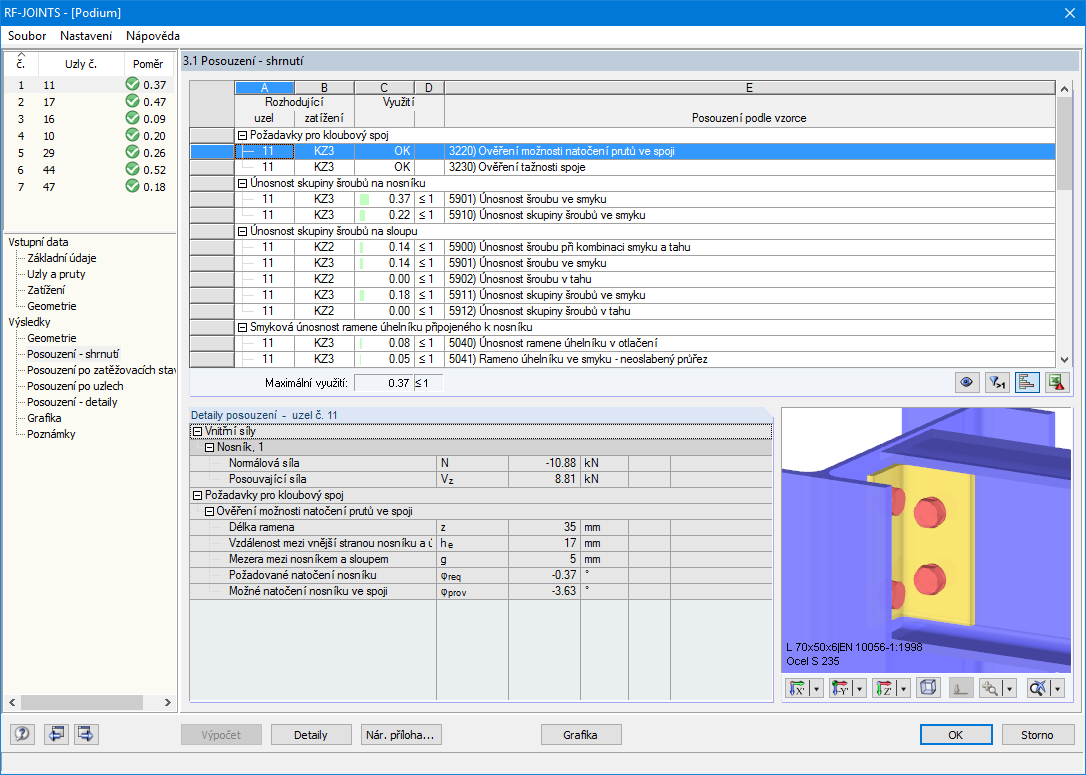View model along minus Y axis
The image size is (1086, 775).
point(841,688)
